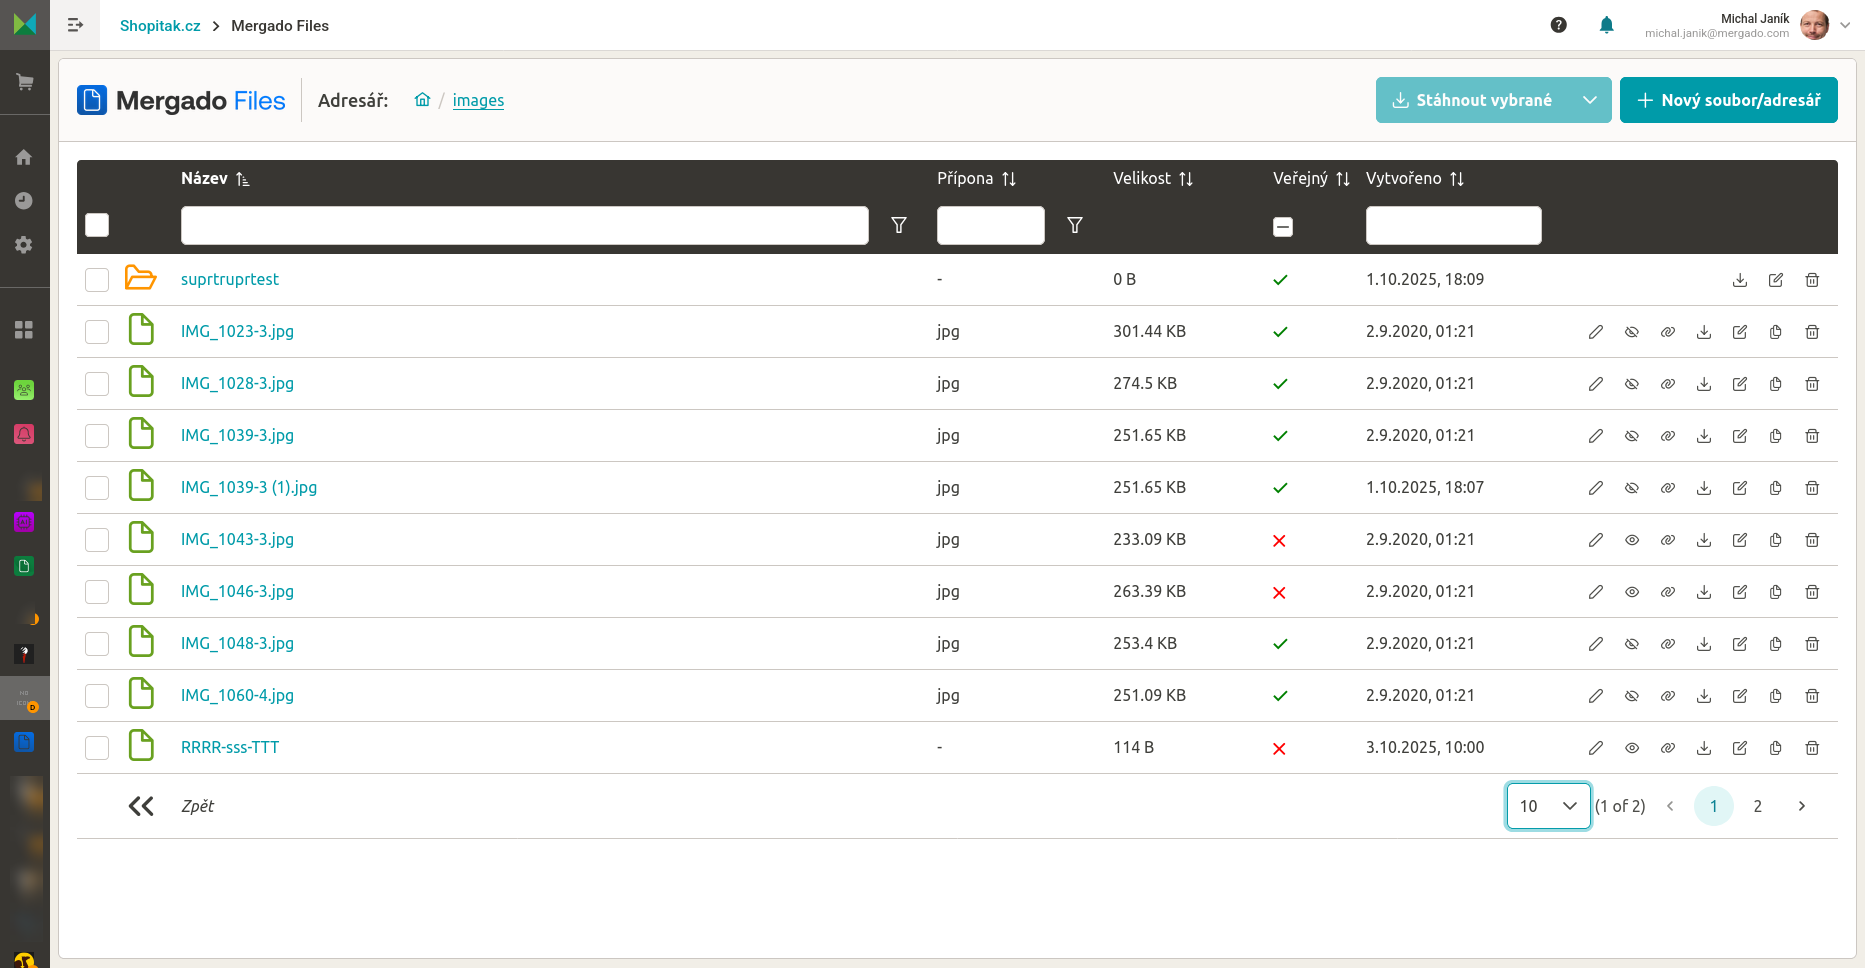Make IMG_1043-3.jpg public via eye icon
This screenshot has width=1865, height=968.
tap(1631, 540)
